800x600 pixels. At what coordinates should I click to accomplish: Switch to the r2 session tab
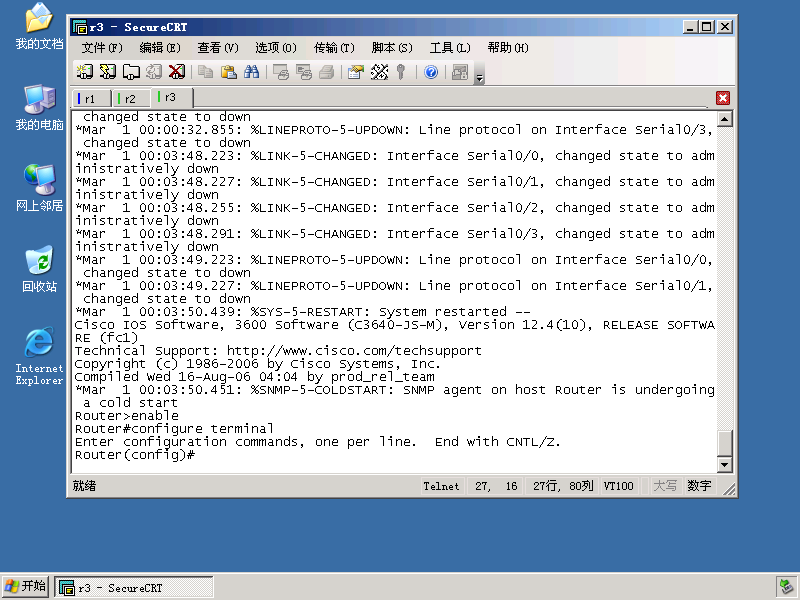[131, 98]
